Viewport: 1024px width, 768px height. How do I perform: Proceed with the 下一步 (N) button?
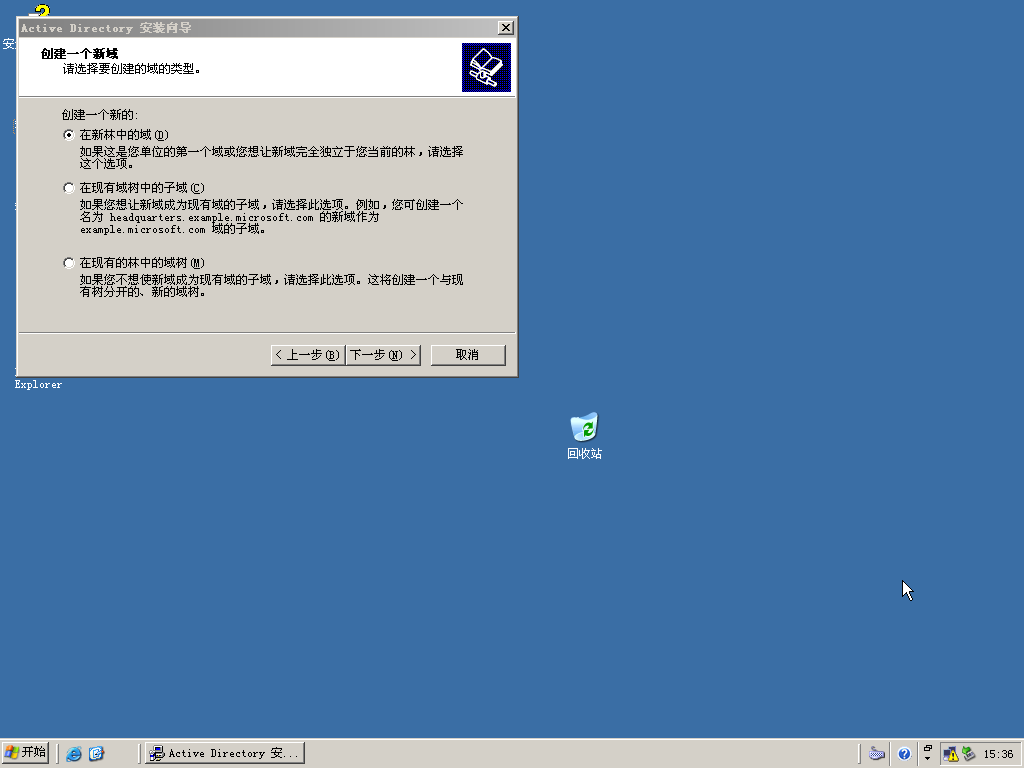pos(383,355)
